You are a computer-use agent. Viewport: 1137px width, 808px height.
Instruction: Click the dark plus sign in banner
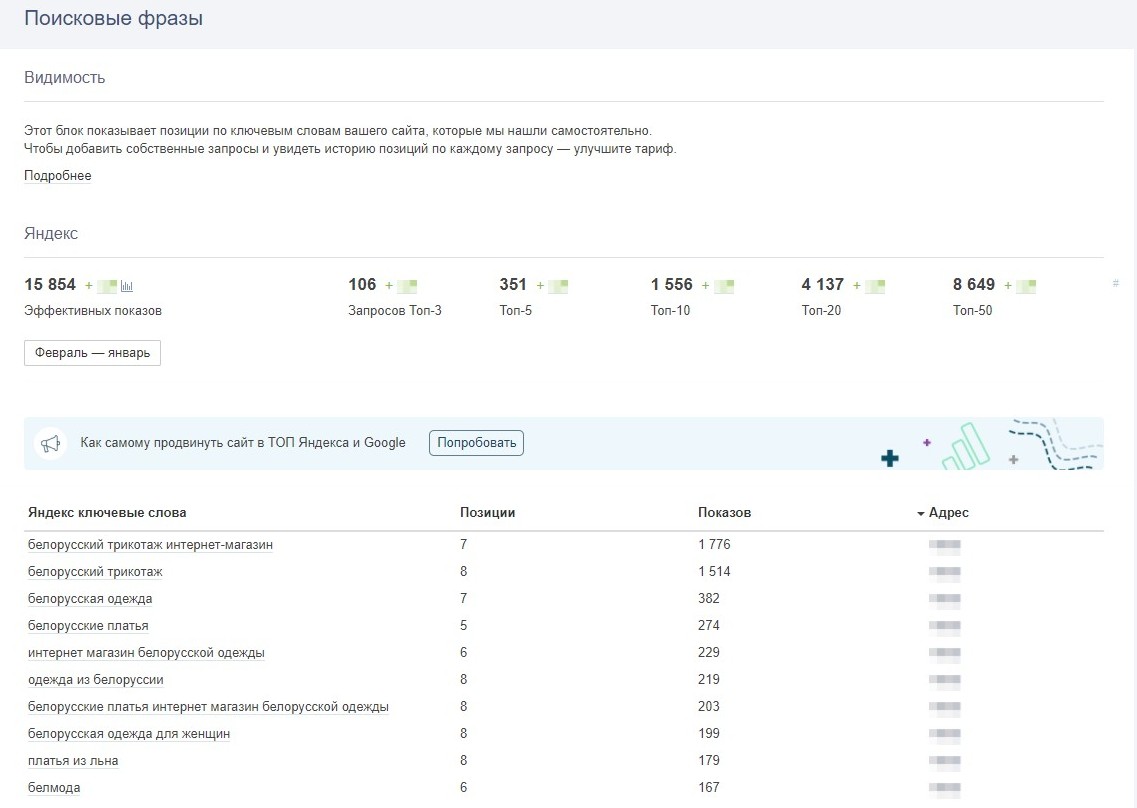890,458
